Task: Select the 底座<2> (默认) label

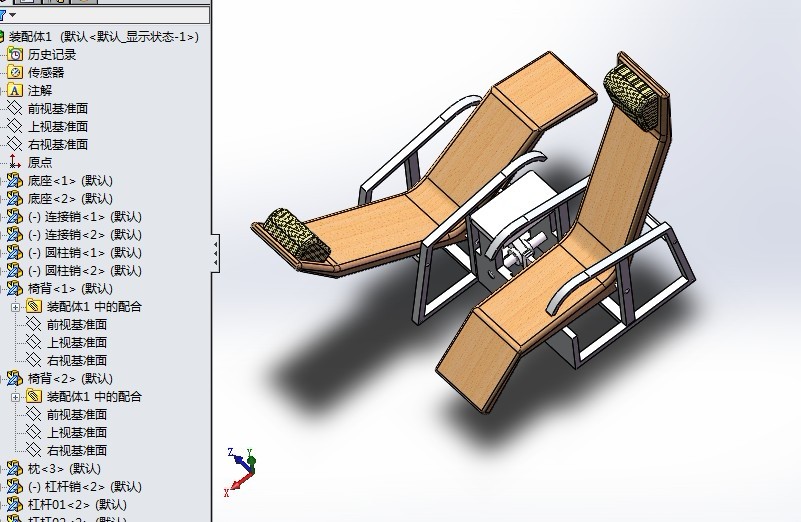Action: tap(70, 198)
